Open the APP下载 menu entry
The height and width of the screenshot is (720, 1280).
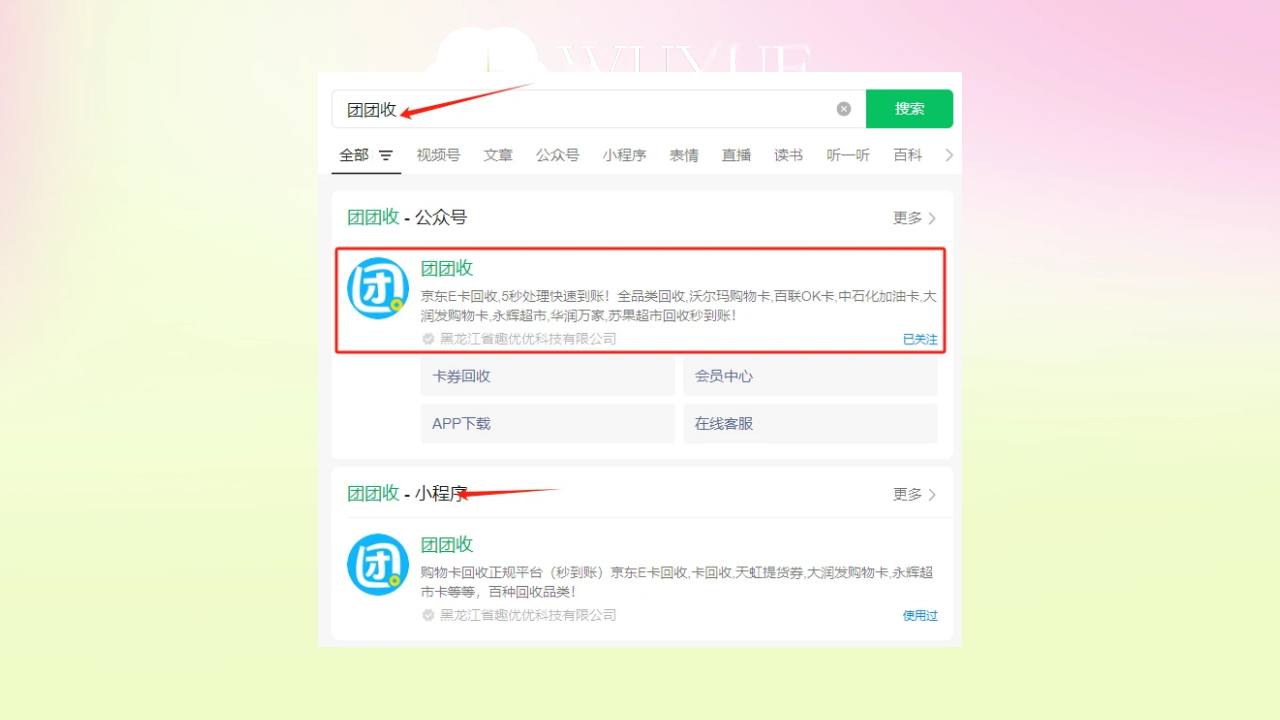pyautogui.click(x=548, y=423)
